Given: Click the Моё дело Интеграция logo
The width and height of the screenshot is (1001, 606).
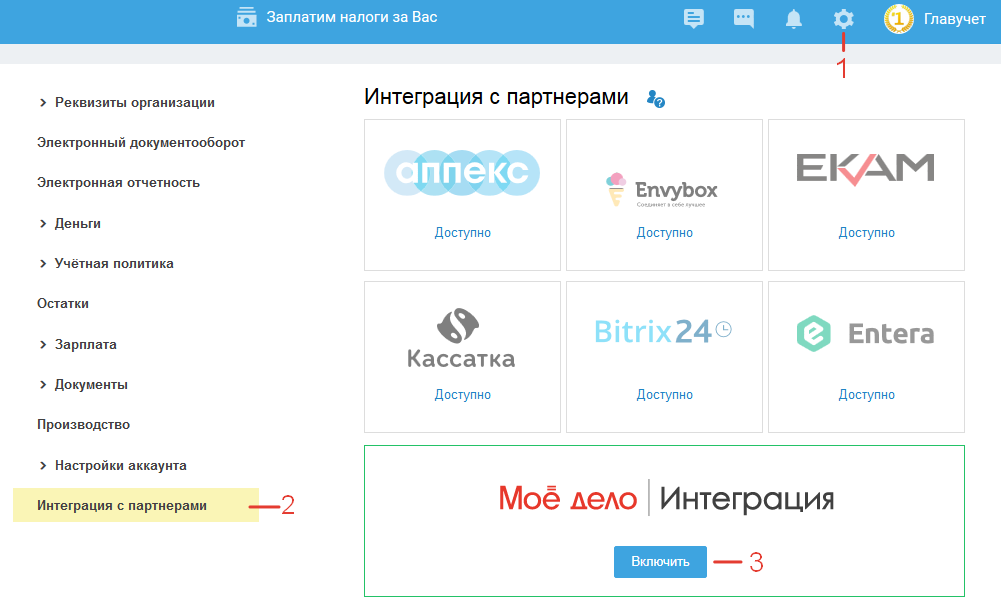Looking at the screenshot, I should [x=666, y=498].
